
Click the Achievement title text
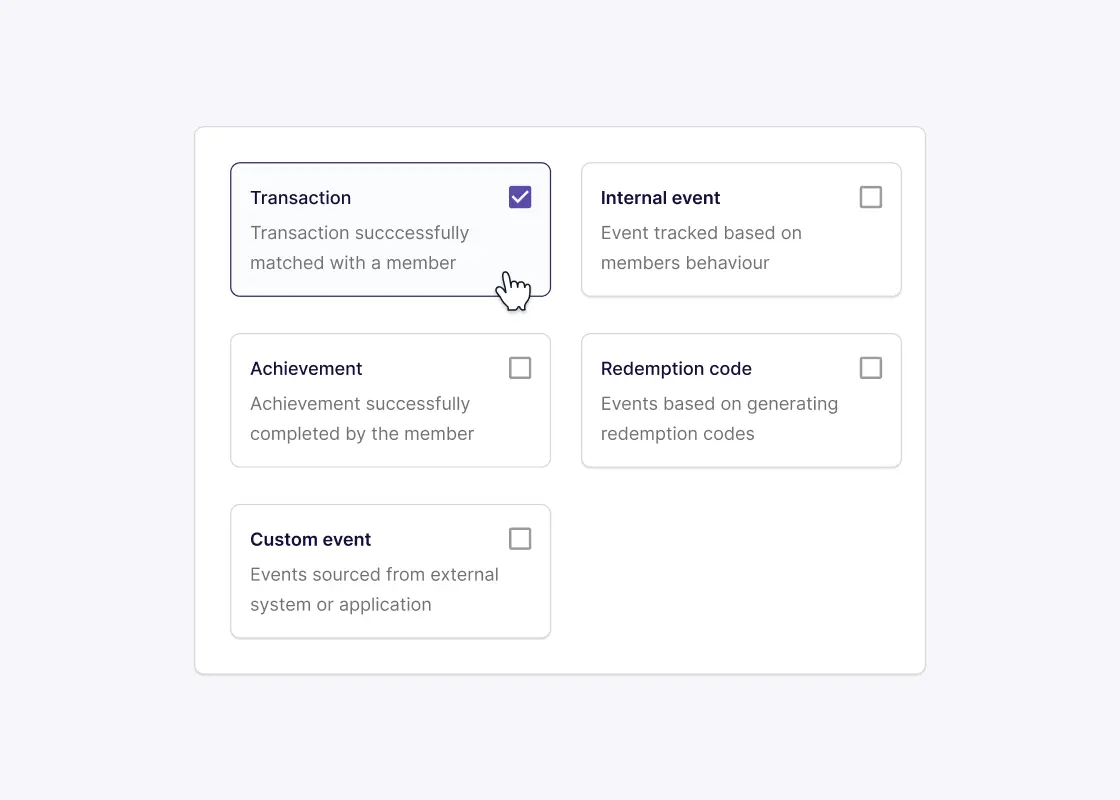306,368
